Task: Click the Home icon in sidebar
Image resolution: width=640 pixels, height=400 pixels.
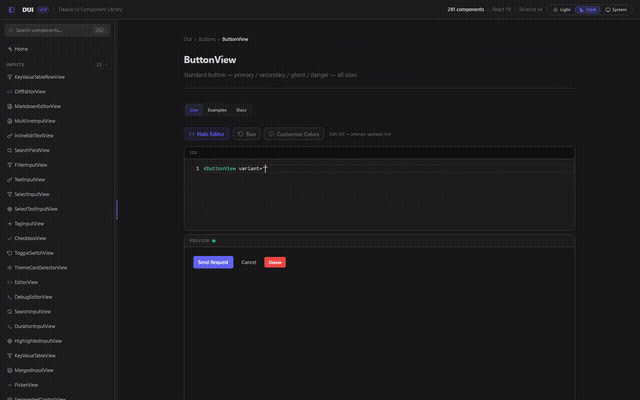Action: point(10,49)
